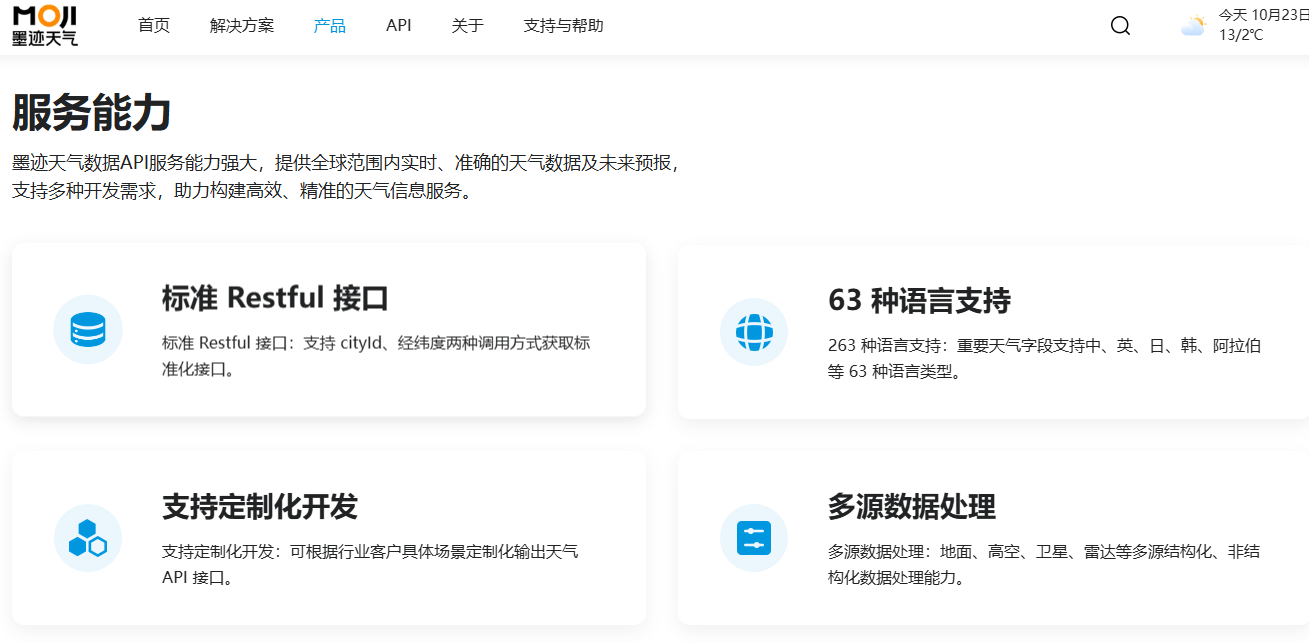
Task: Select the highlighted 产品 nav item
Action: pyautogui.click(x=330, y=26)
